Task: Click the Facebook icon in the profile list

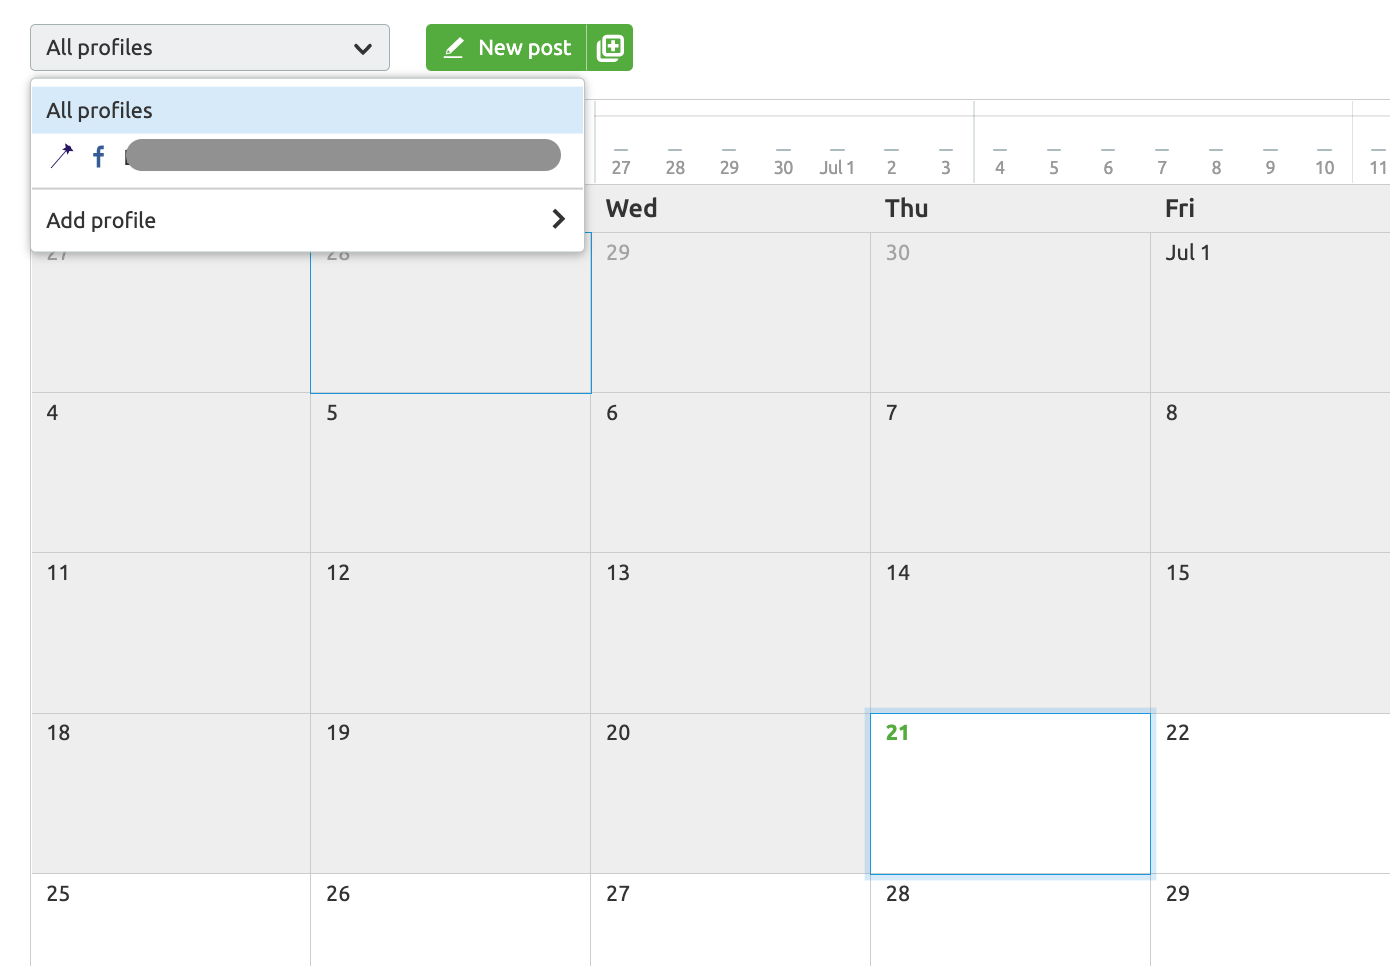Action: click(99, 156)
